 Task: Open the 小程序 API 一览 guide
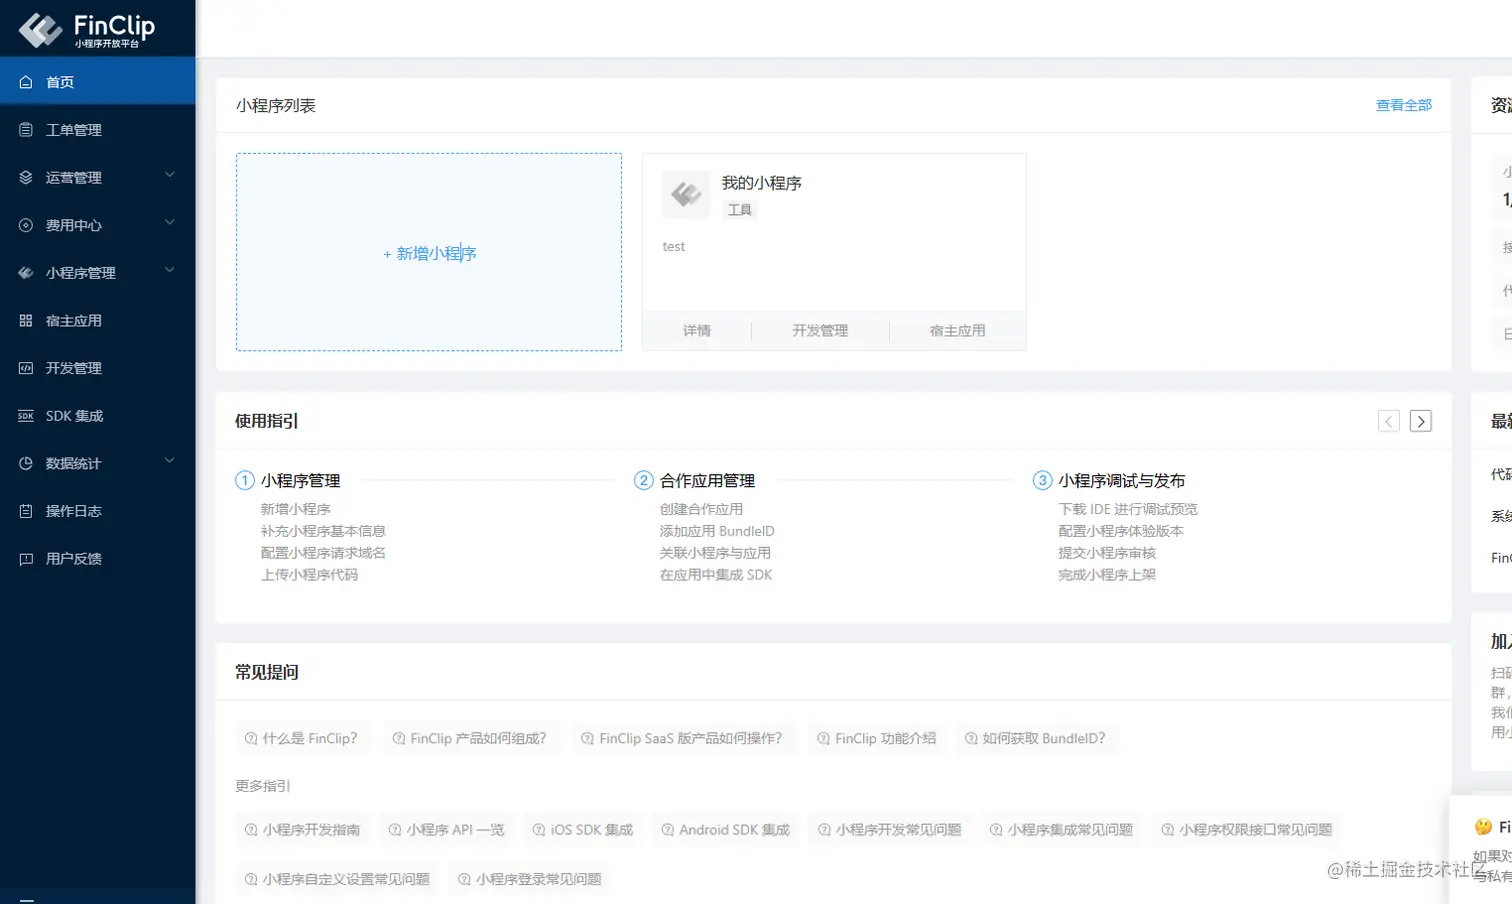click(446, 830)
